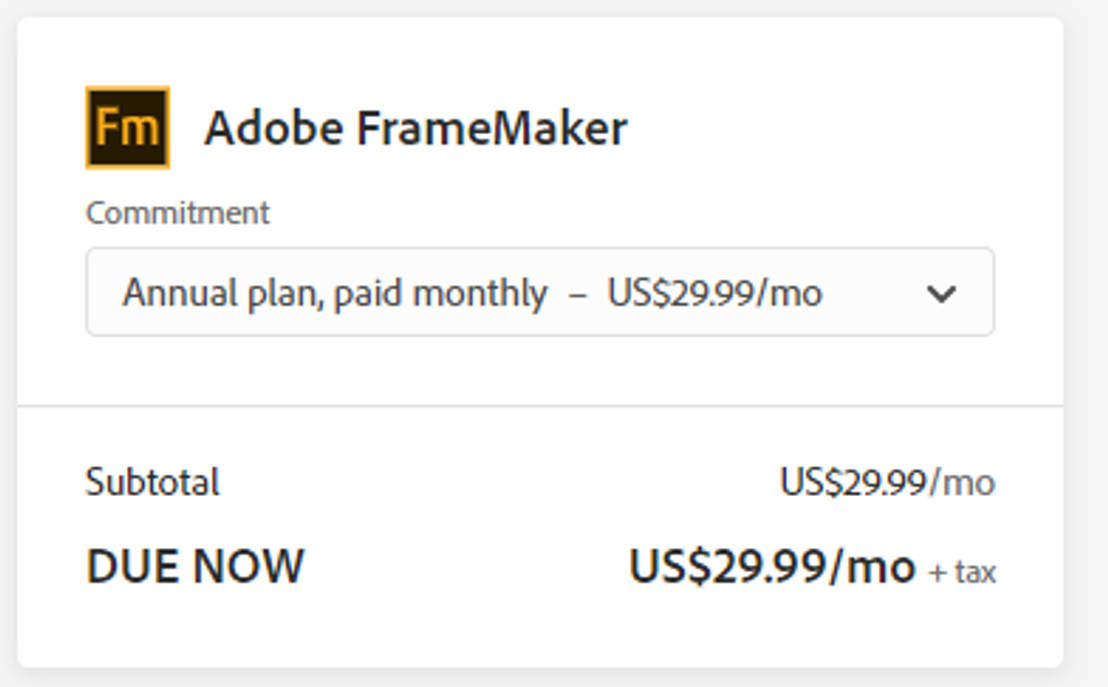Click the Commitment field label
The height and width of the screenshot is (687, 1108).
(x=178, y=212)
